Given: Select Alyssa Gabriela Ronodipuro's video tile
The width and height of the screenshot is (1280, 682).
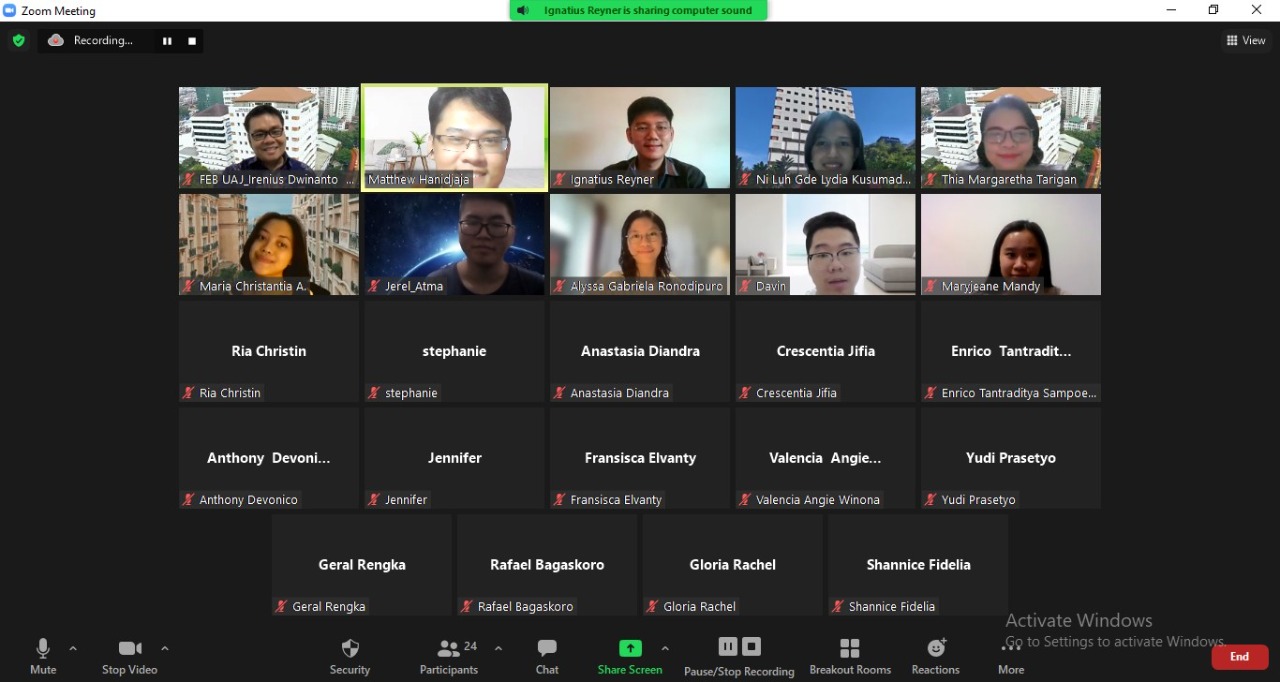Looking at the screenshot, I should [x=640, y=245].
